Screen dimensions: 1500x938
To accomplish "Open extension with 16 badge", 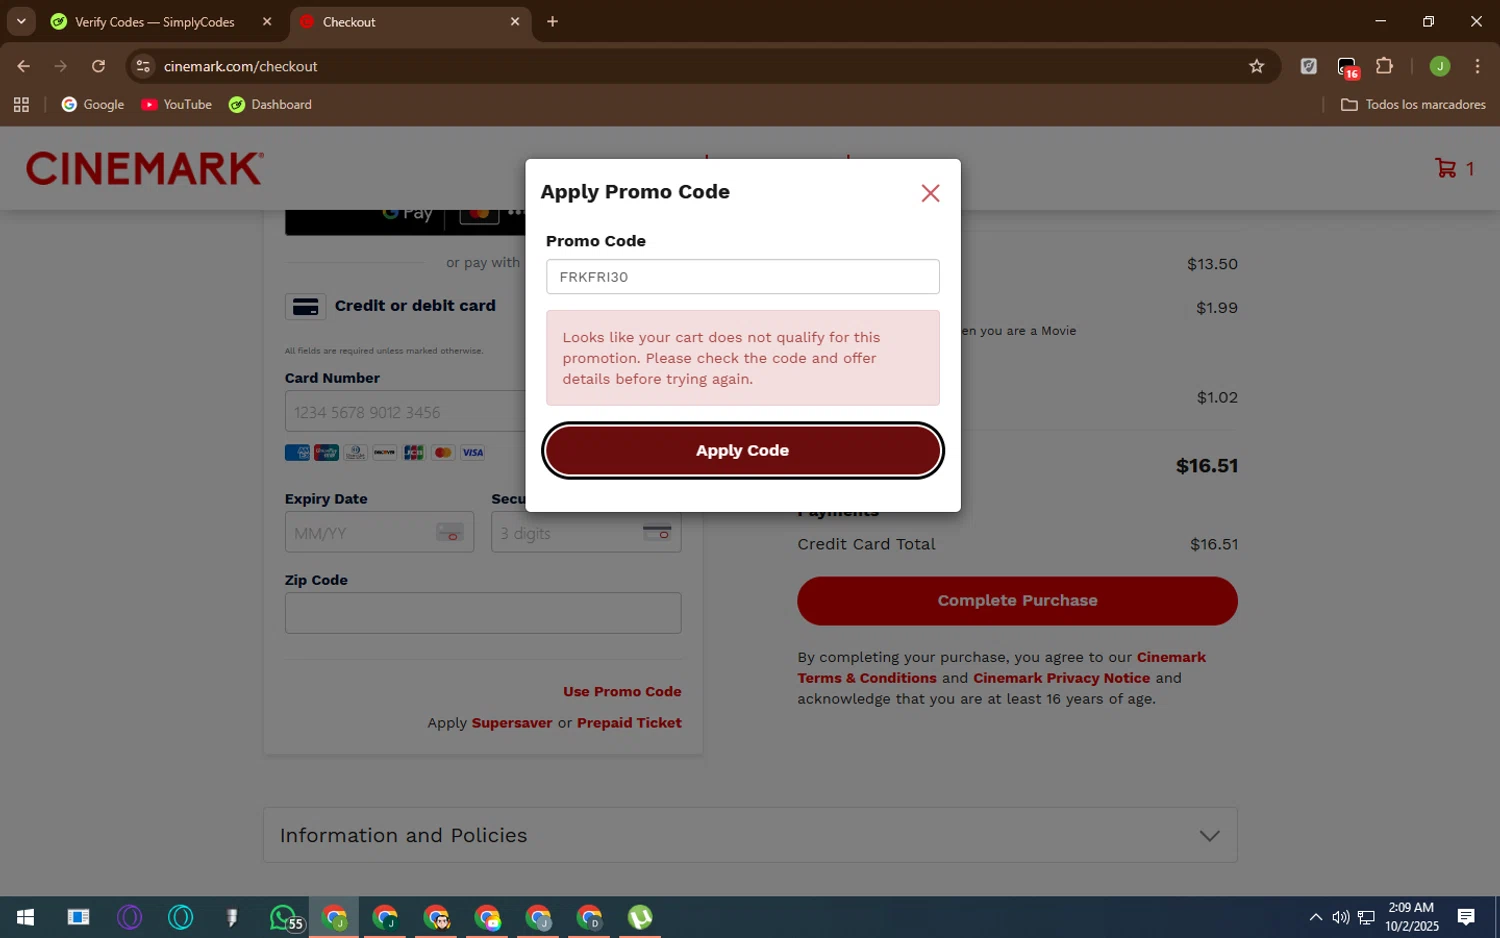I will [1347, 67].
